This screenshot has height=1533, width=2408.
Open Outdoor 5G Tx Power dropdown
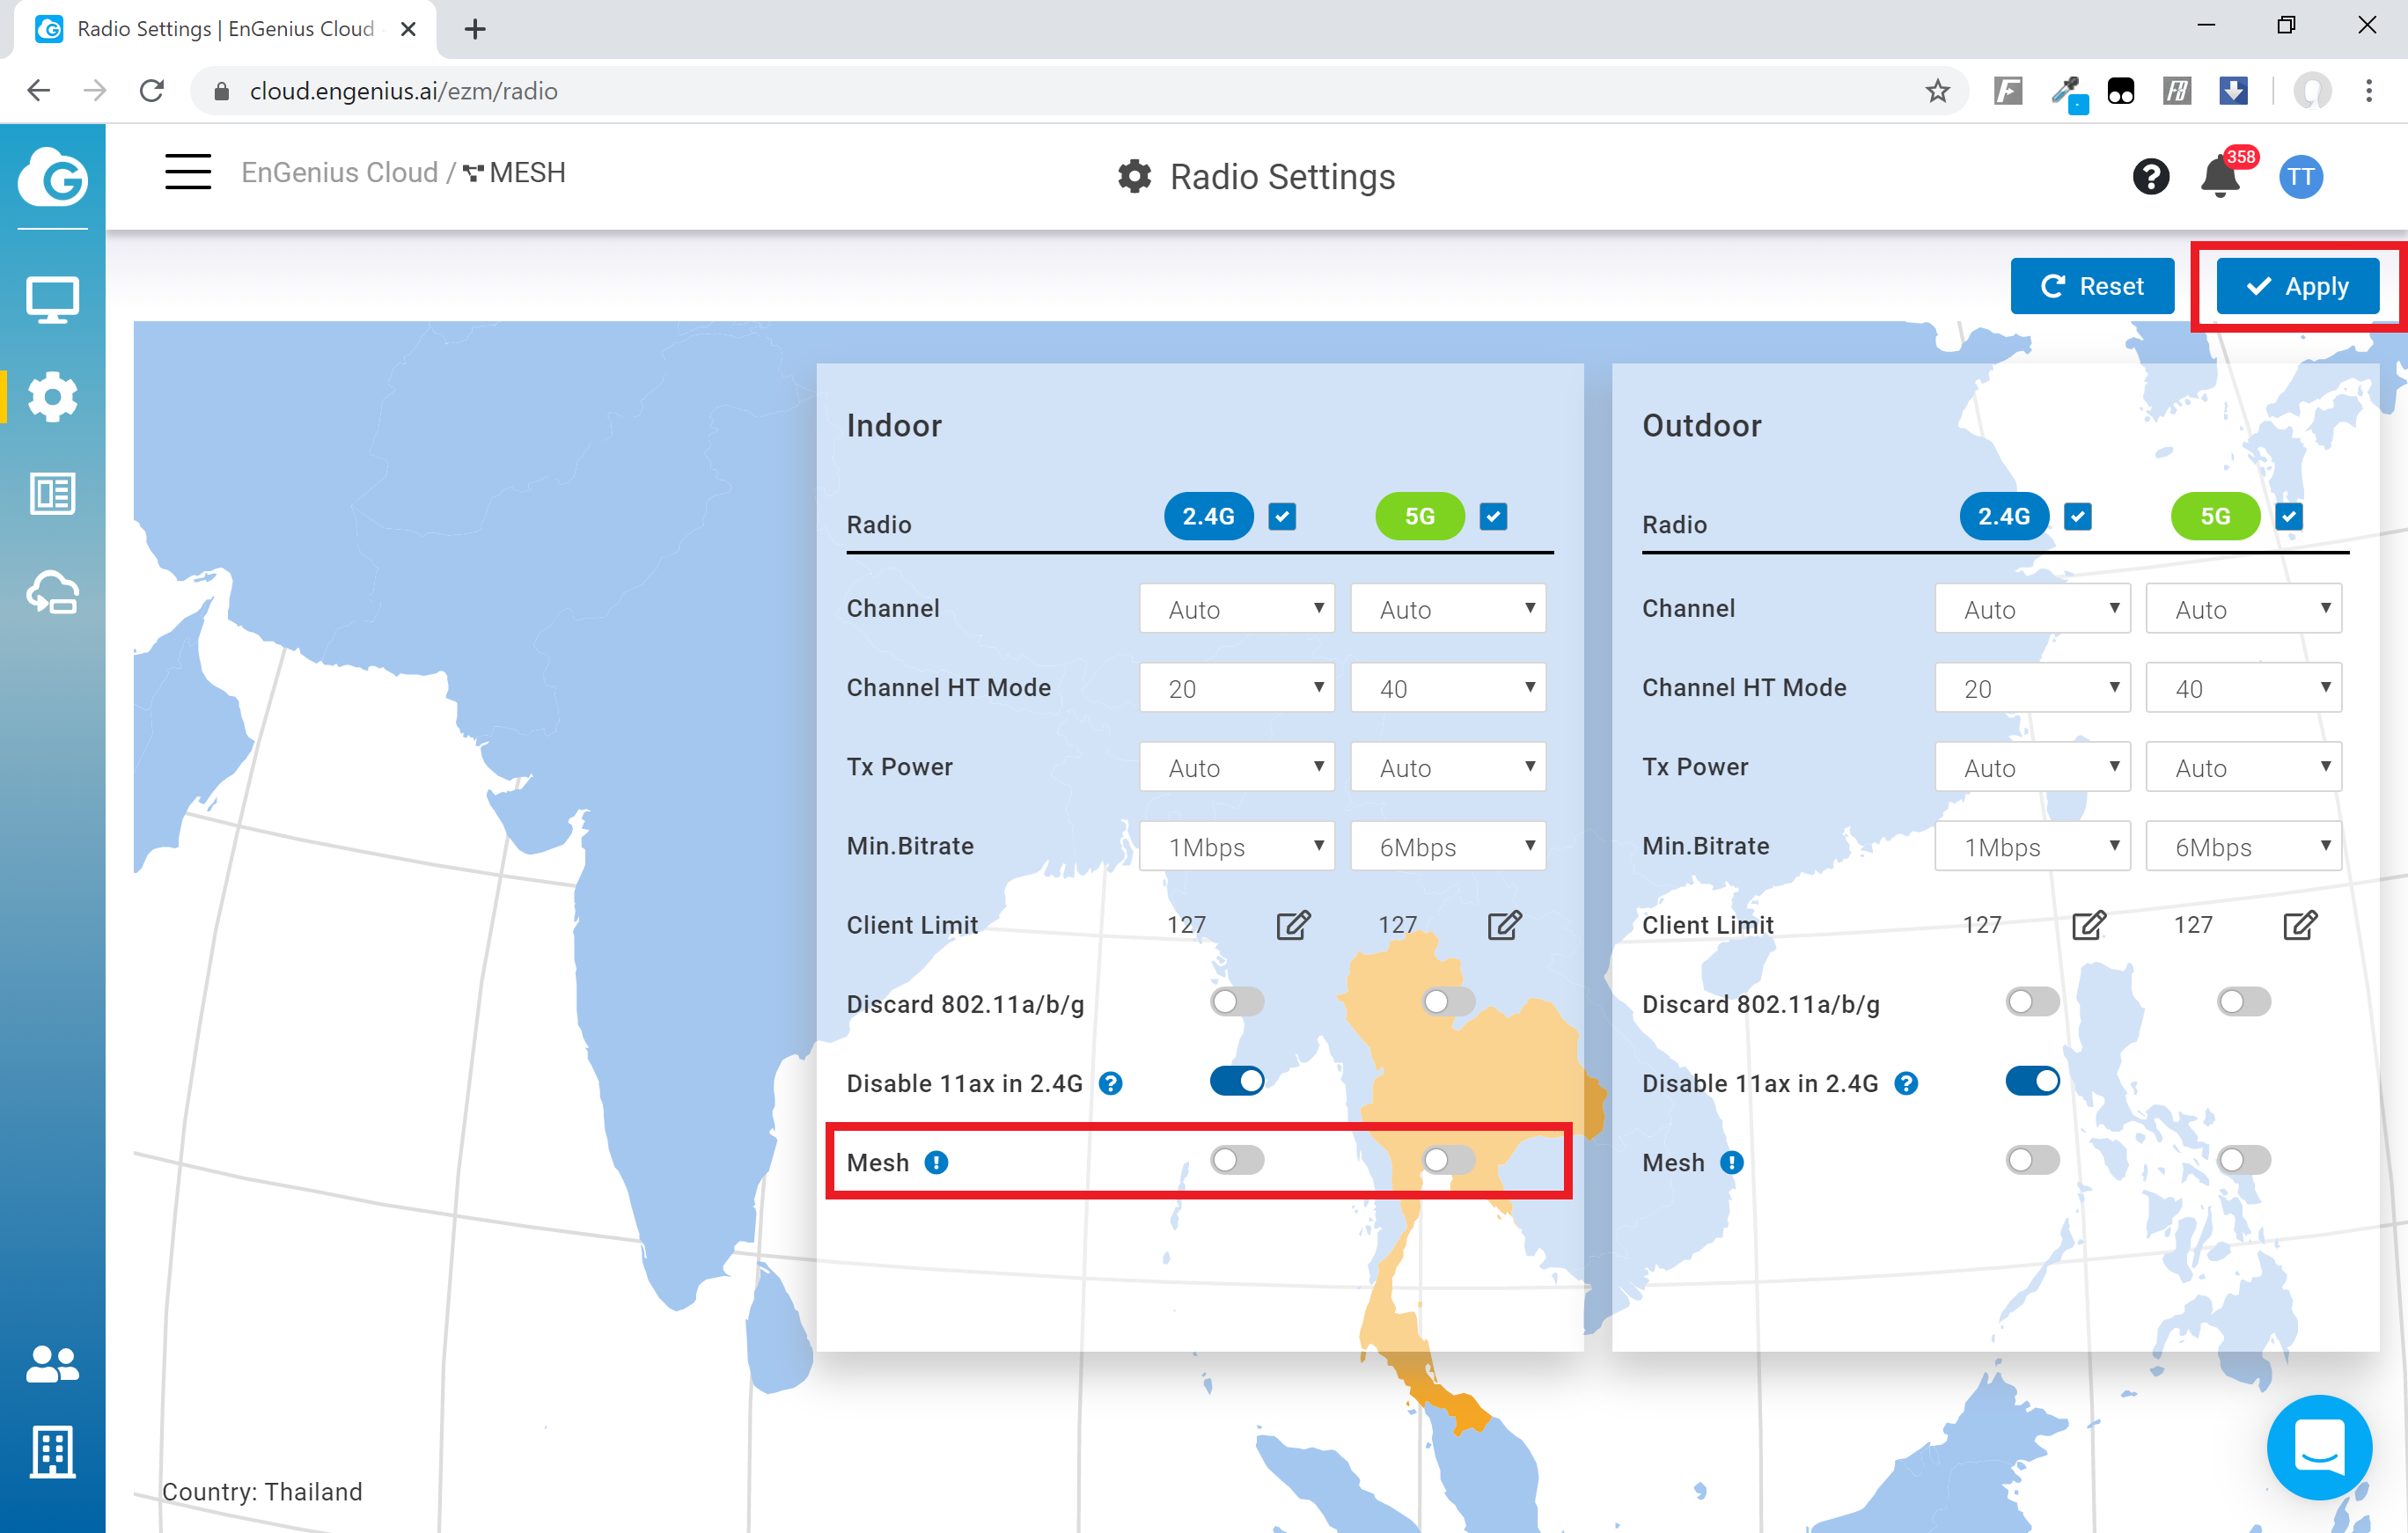[2243, 766]
